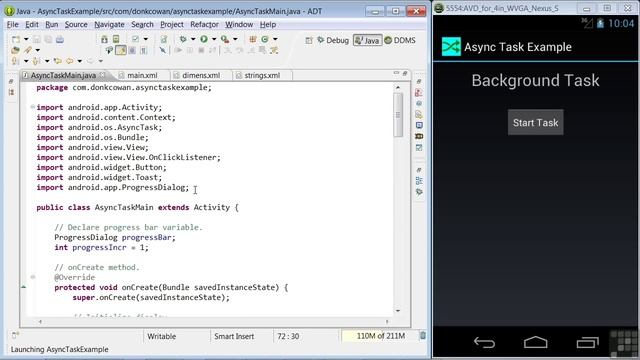This screenshot has height=360, width=640.
Task: Click the Print icon in toolbar
Action: click(60, 39)
